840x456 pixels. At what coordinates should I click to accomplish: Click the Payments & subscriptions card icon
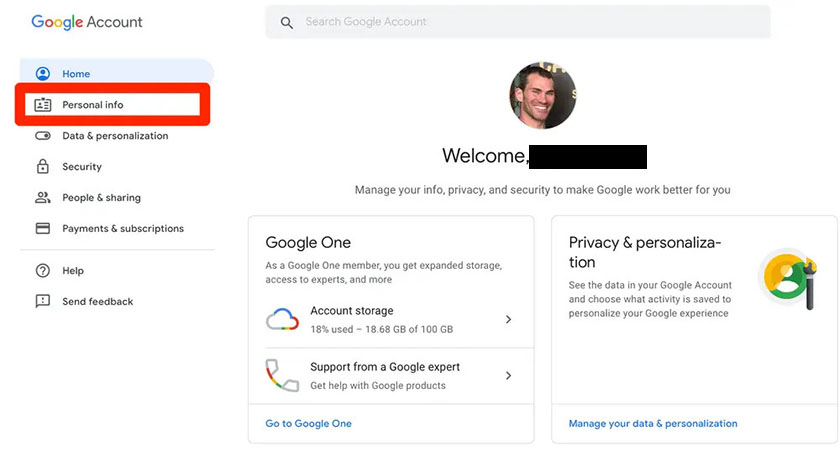pos(43,229)
